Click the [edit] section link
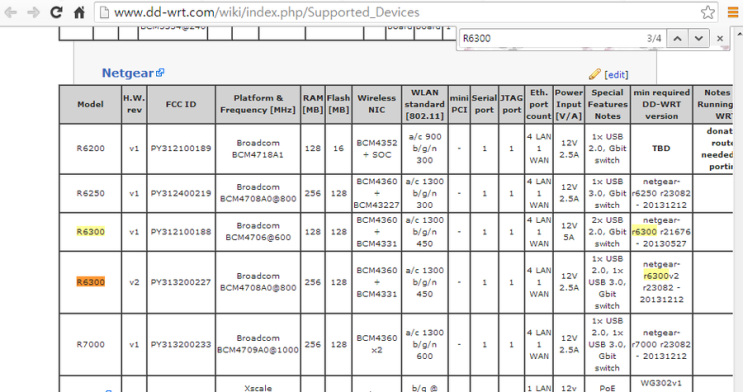743x392 pixels. coord(616,75)
